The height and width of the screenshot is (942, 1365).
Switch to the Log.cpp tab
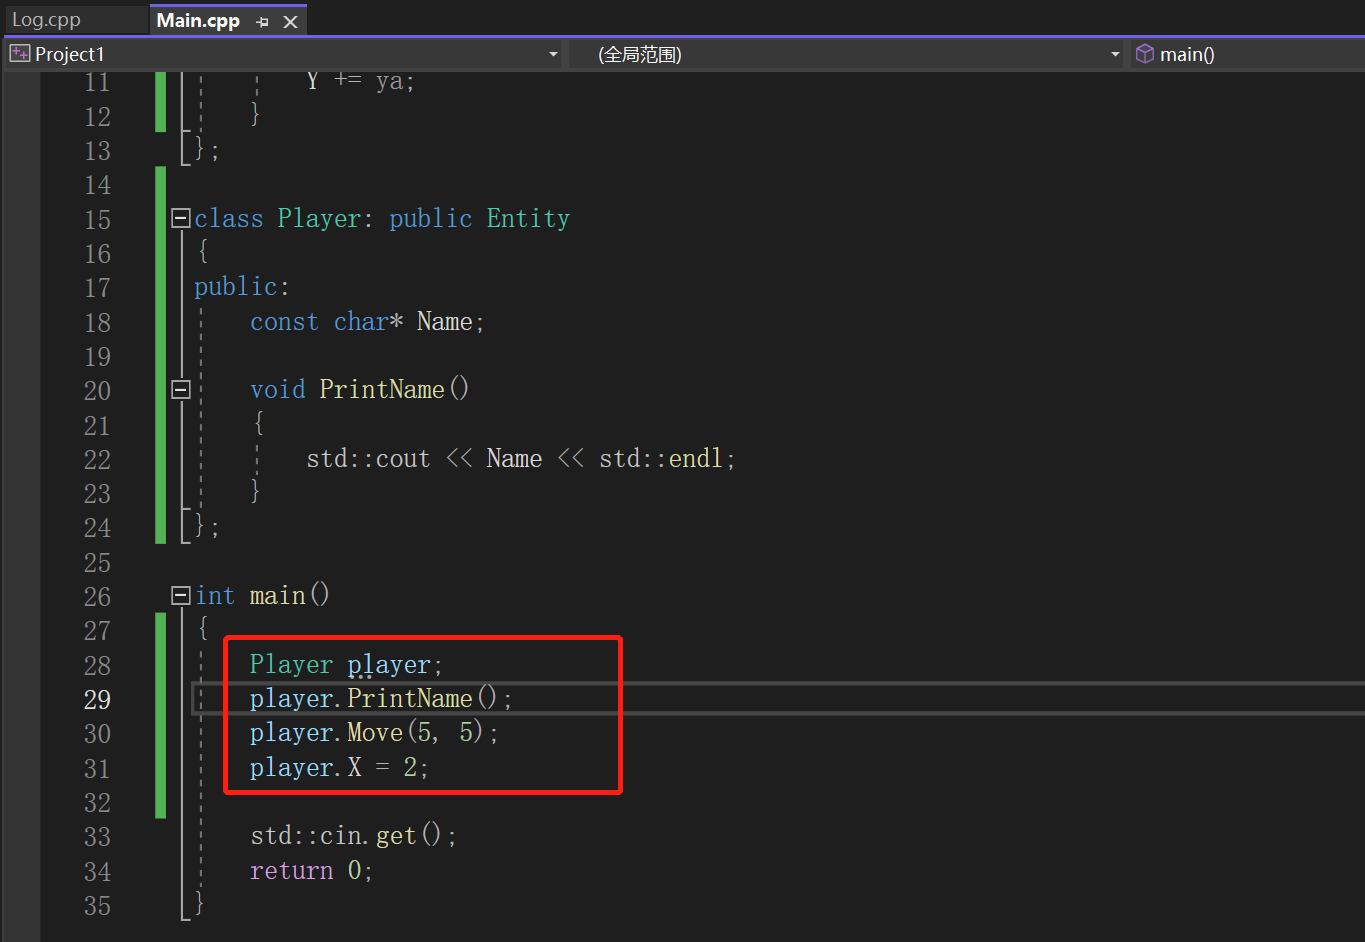[46, 20]
